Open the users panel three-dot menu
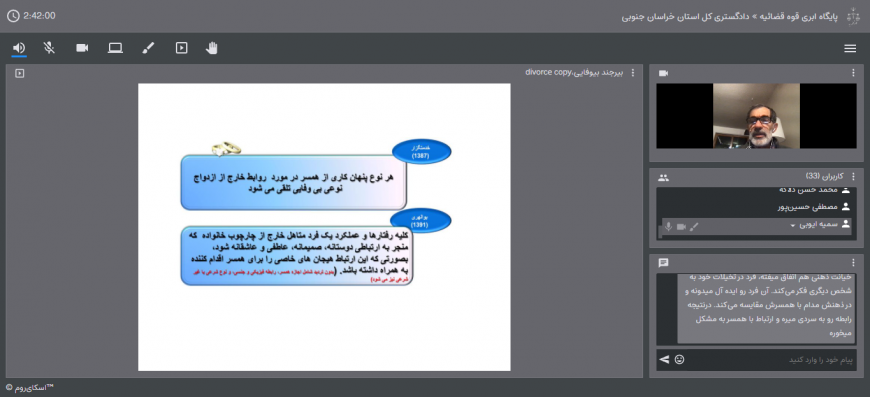The height and width of the screenshot is (397, 870). [x=853, y=177]
